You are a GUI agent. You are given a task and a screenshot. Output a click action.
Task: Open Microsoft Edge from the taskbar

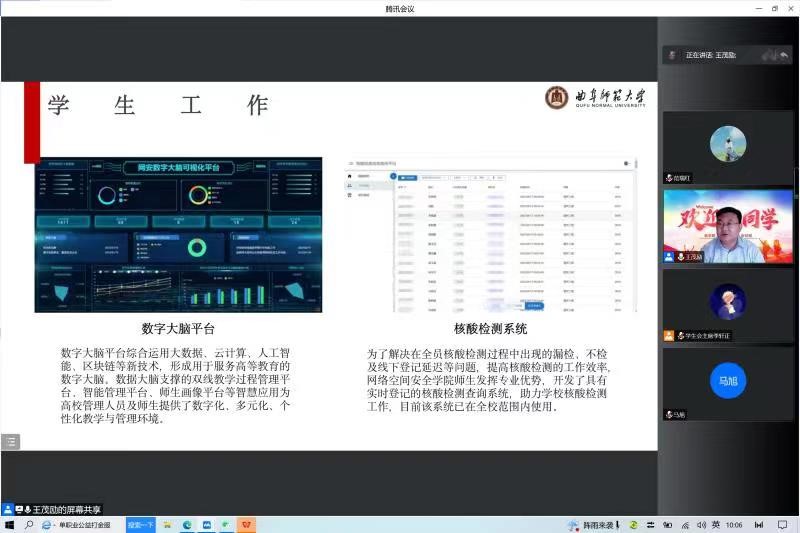click(x=187, y=525)
